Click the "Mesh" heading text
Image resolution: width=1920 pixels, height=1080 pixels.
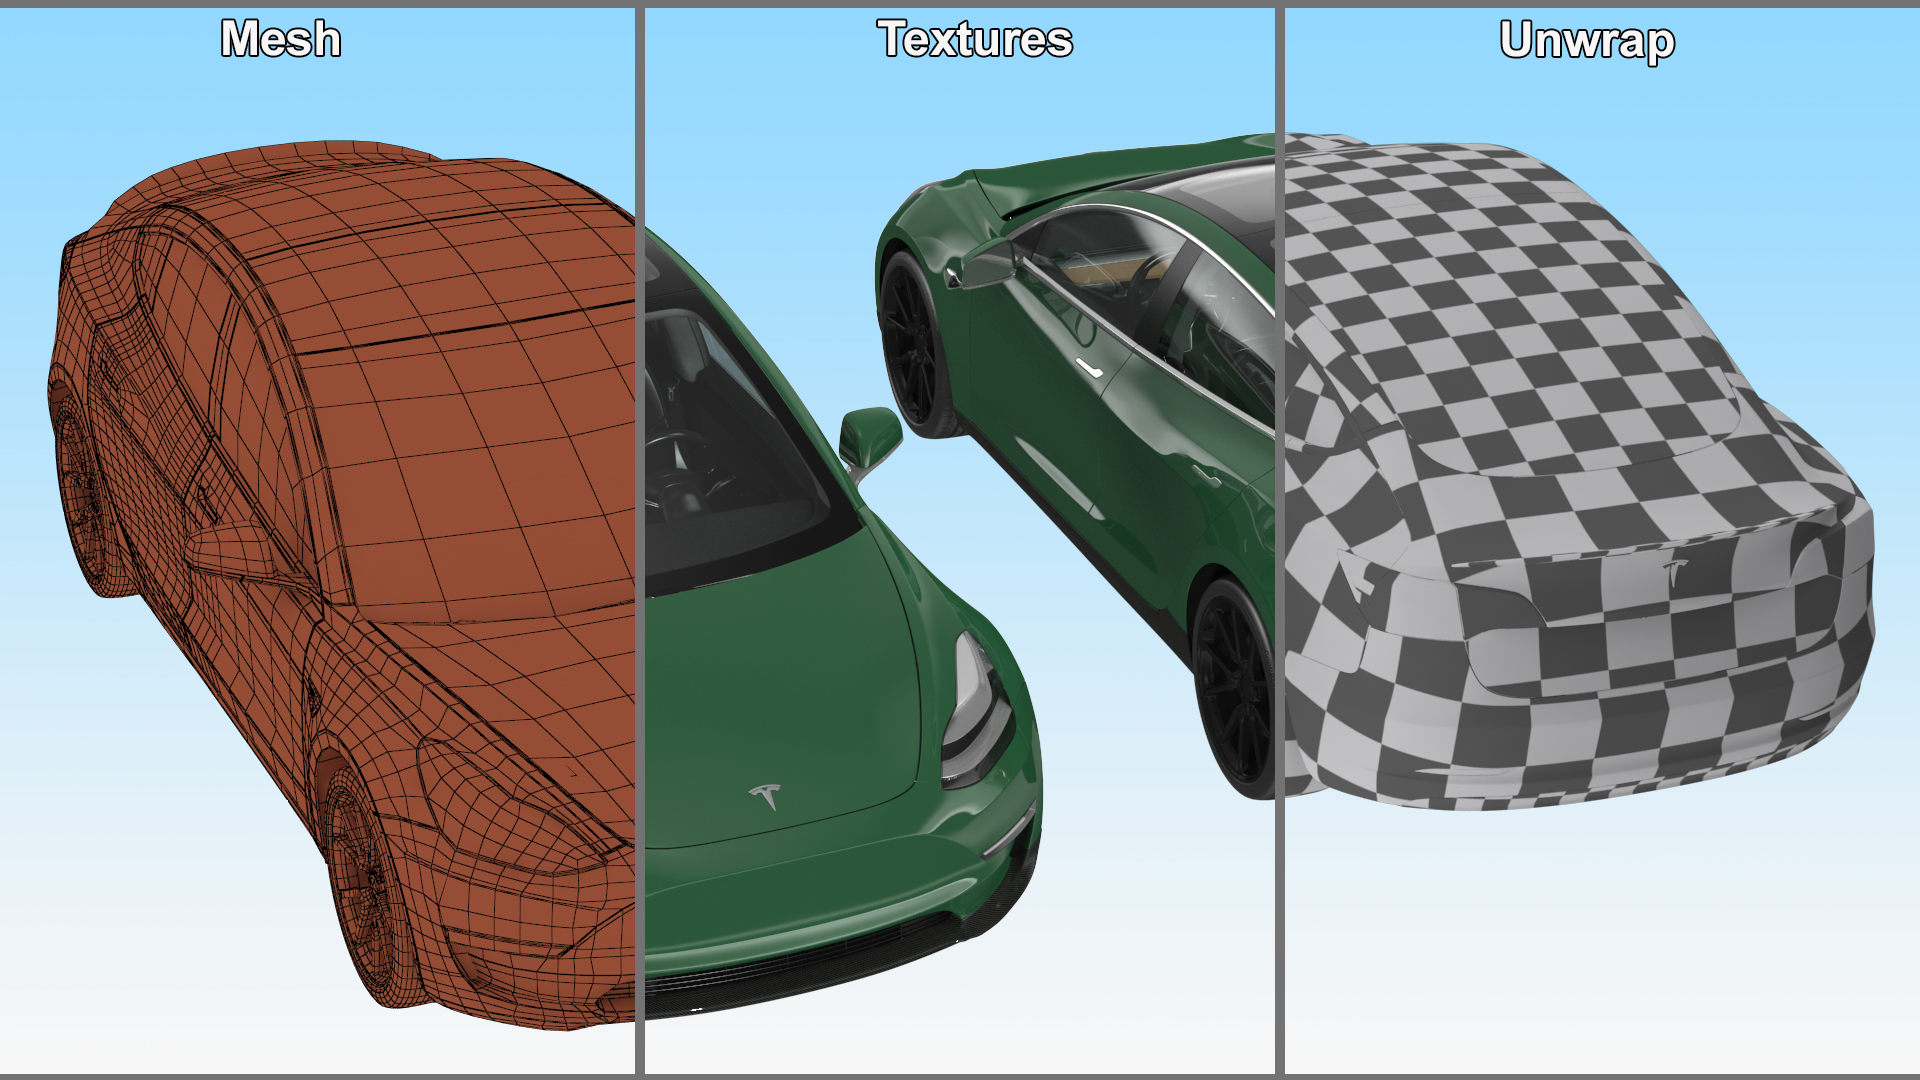[x=281, y=40]
